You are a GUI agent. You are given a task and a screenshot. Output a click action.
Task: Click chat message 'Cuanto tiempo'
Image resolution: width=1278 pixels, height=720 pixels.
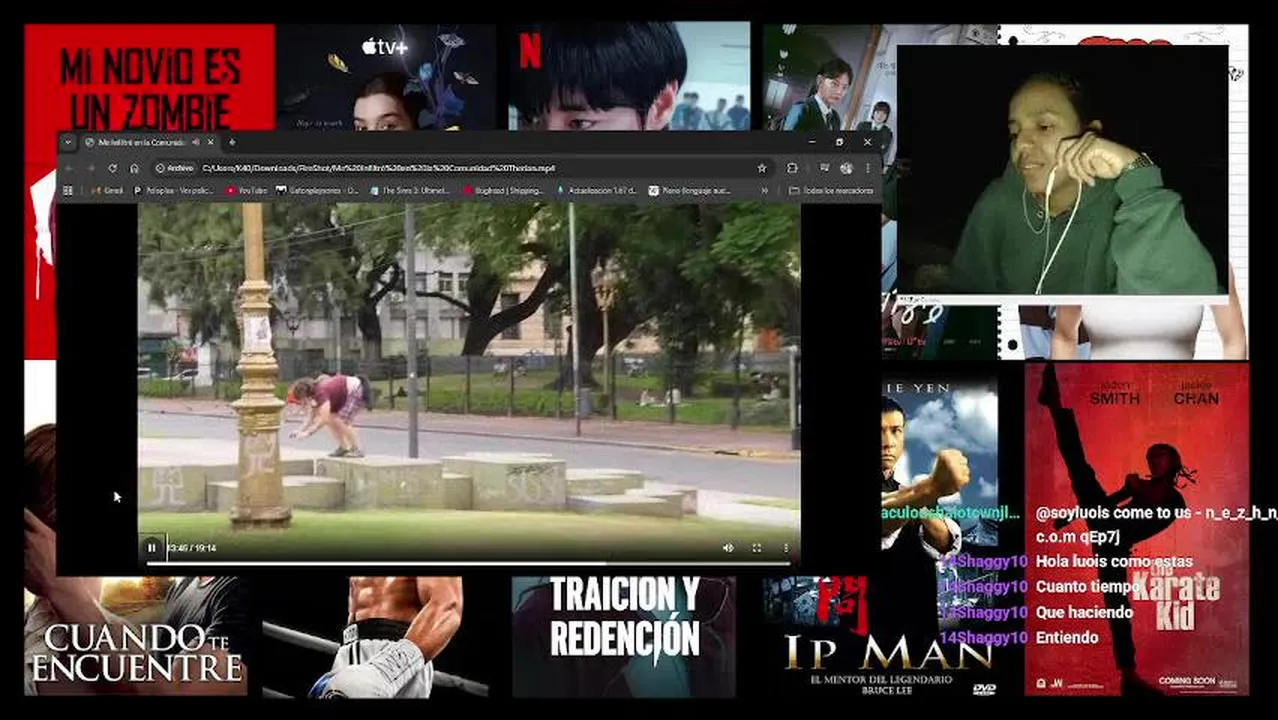click(x=1088, y=587)
